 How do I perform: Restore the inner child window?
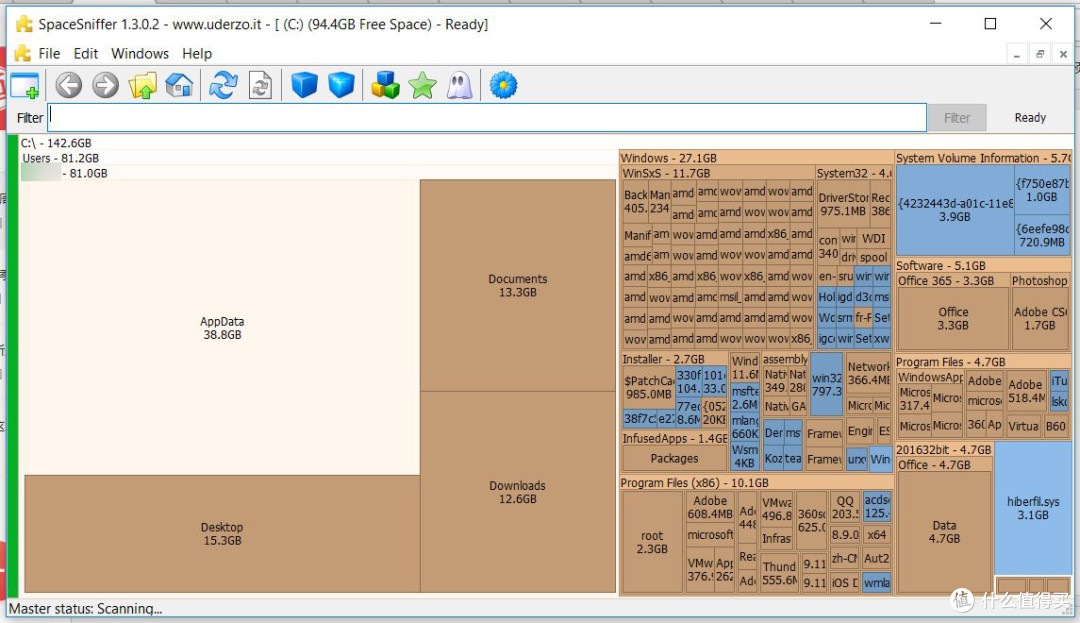pos(1040,54)
